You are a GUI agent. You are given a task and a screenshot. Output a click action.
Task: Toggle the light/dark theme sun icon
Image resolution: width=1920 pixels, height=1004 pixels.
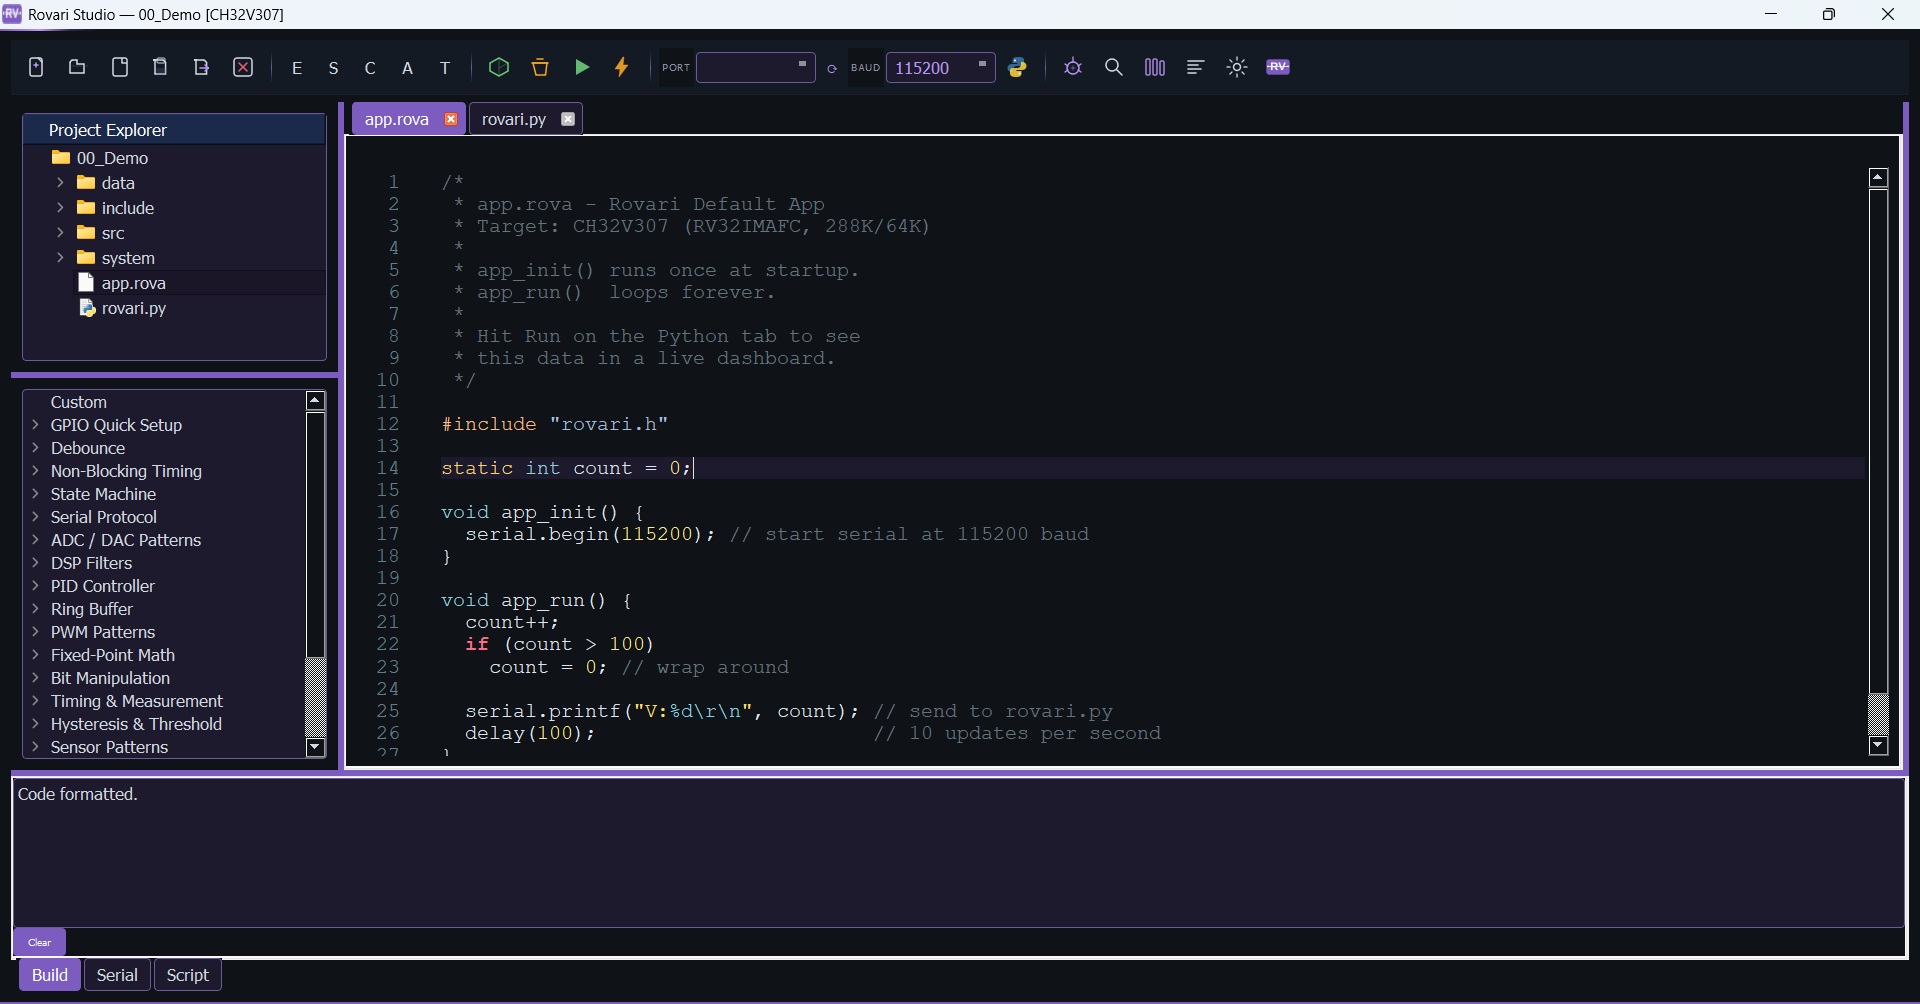coord(1237,67)
